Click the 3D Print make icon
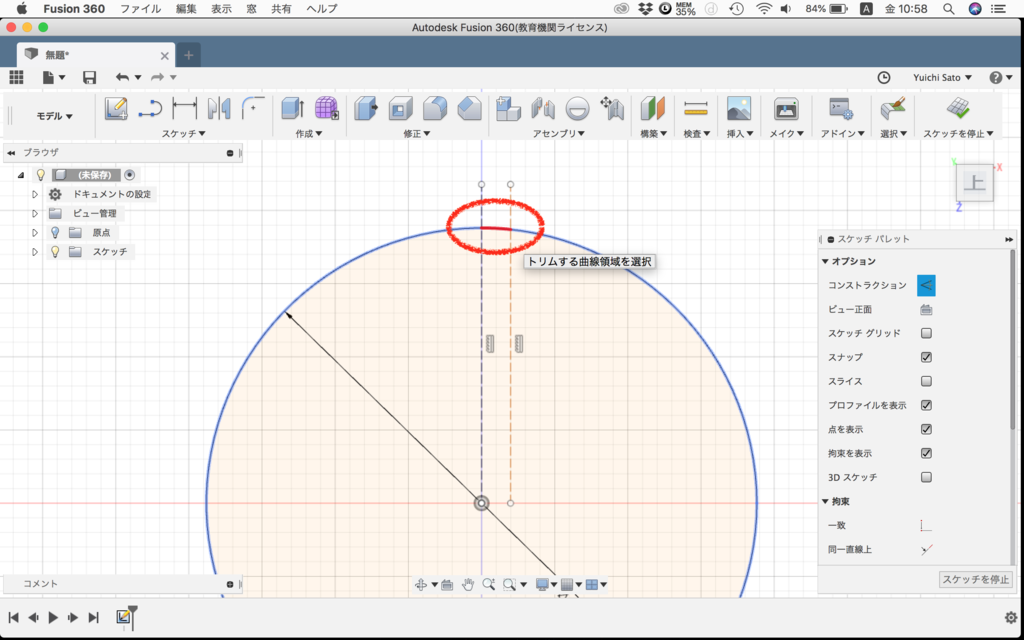The height and width of the screenshot is (640, 1024). [x=786, y=108]
